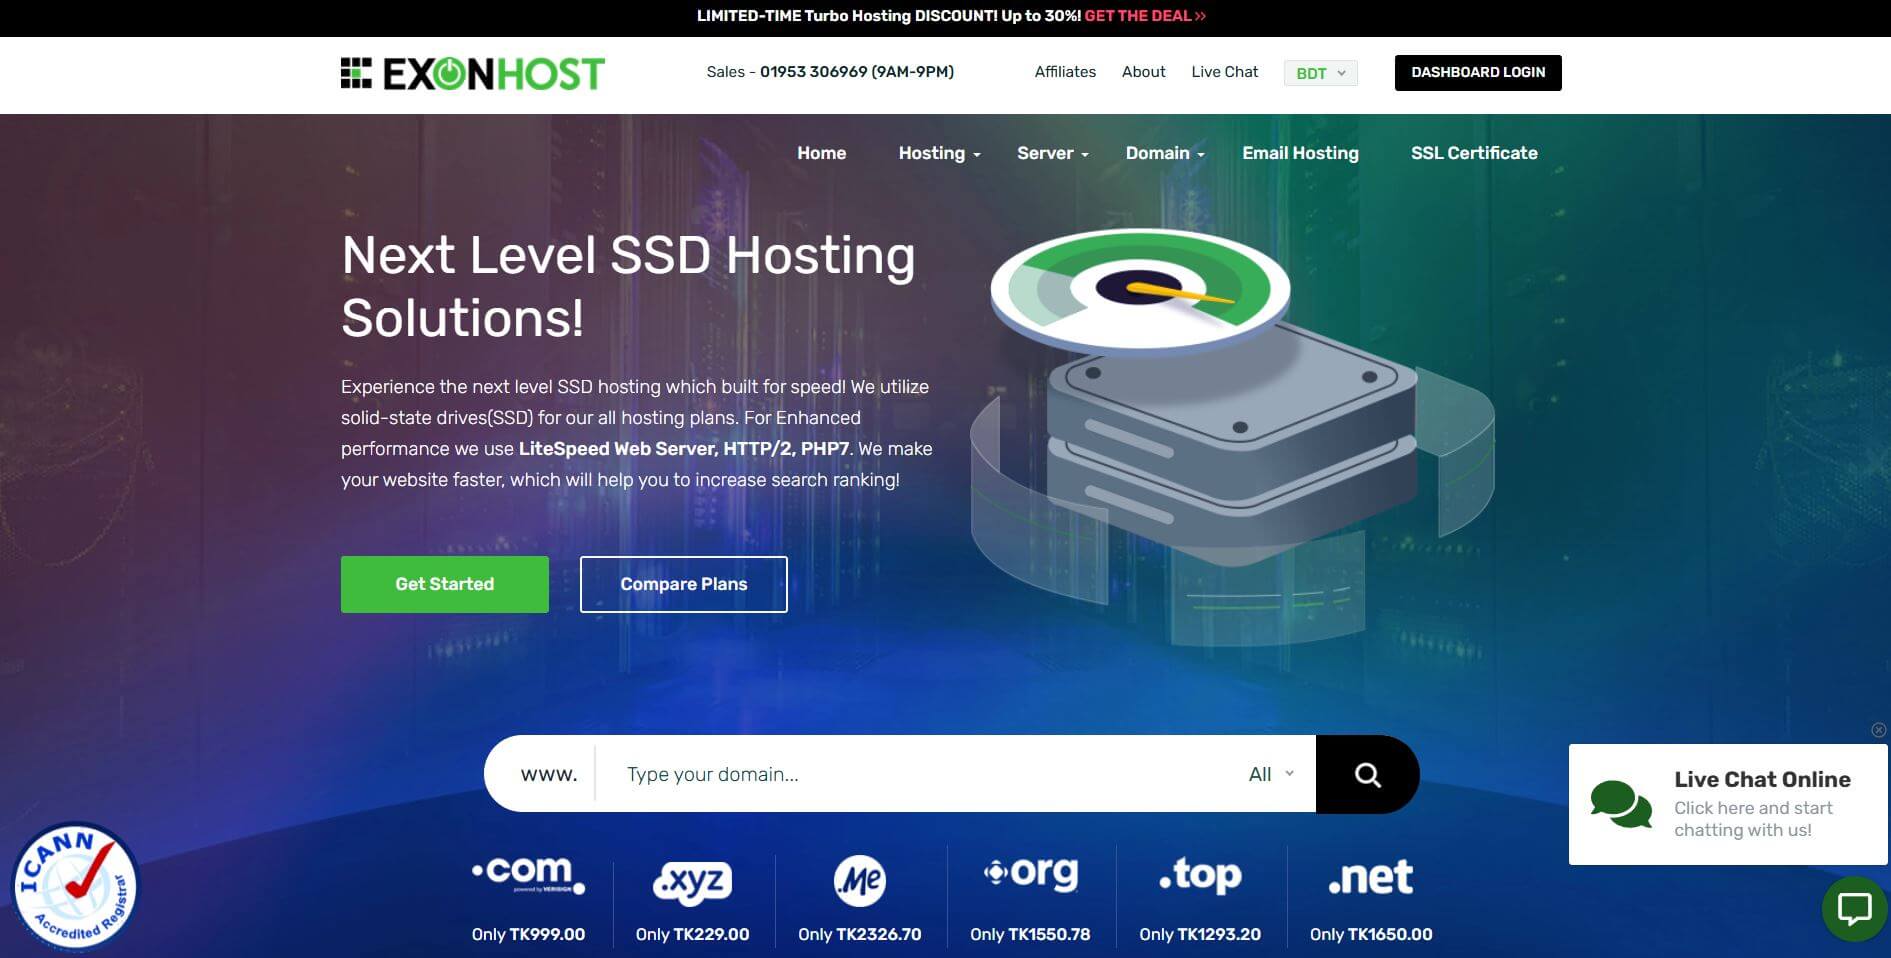The width and height of the screenshot is (1891, 958).
Task: Select the .top domain logo
Action: click(x=1200, y=876)
